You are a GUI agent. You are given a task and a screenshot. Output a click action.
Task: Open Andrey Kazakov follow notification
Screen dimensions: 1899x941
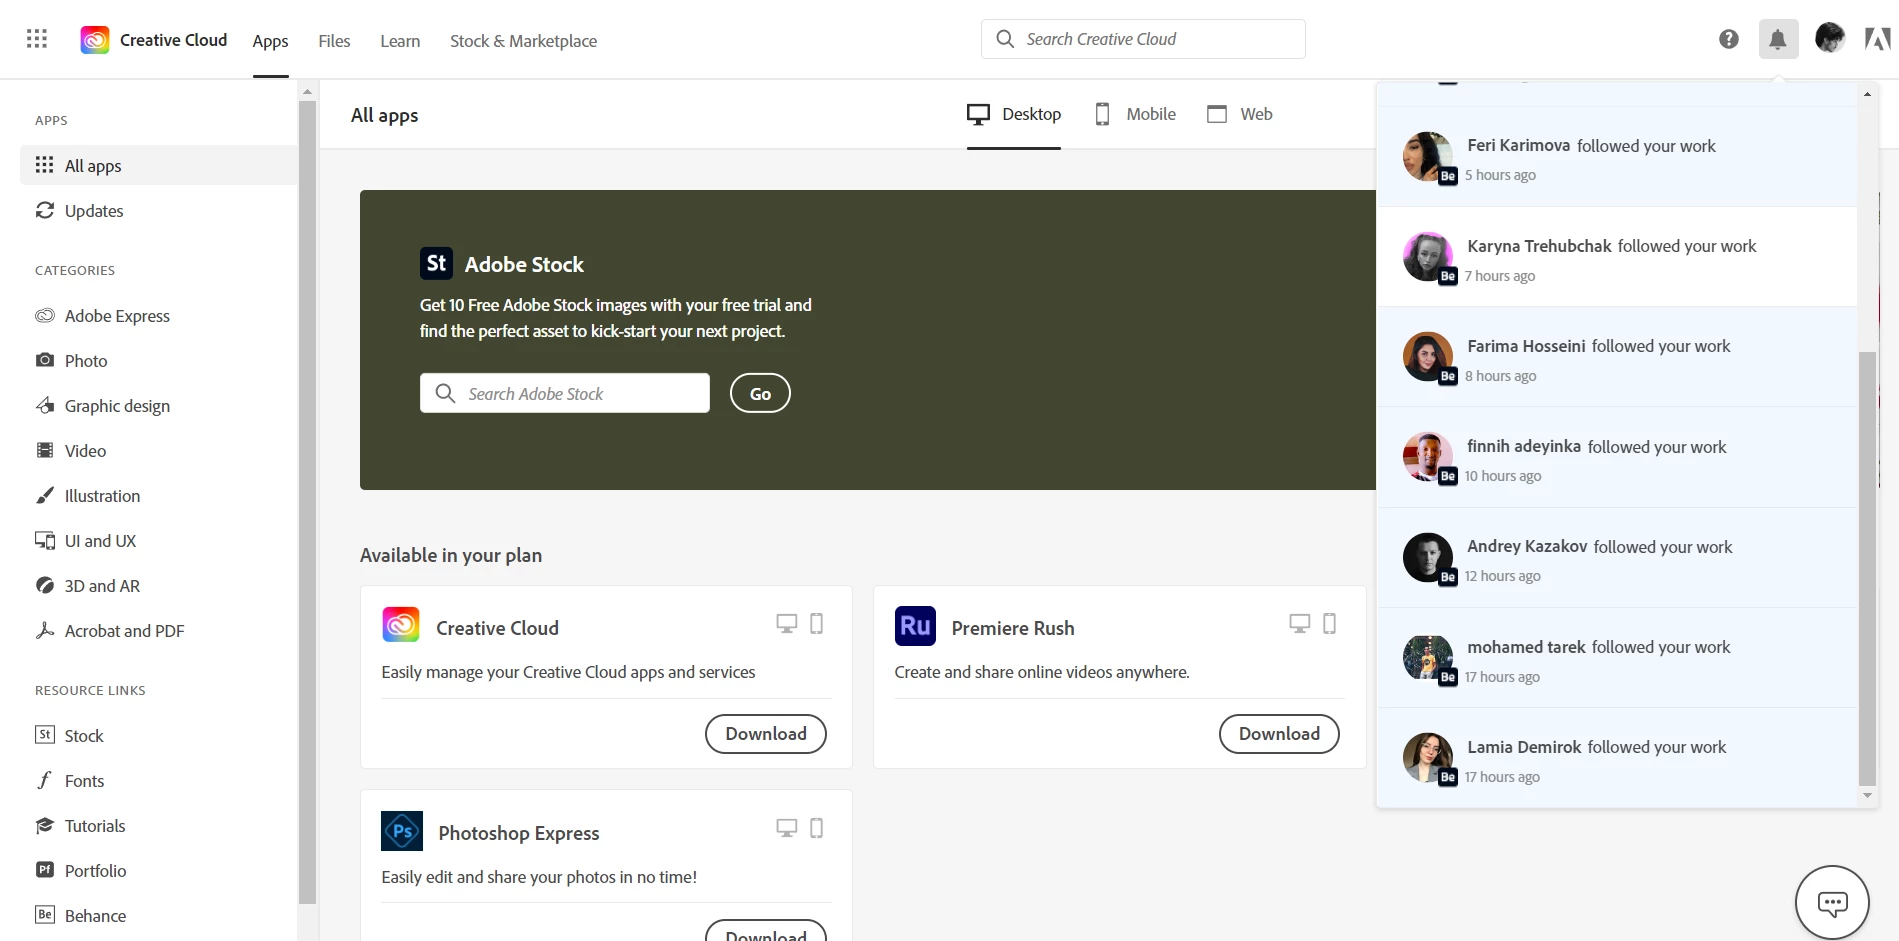tap(1617, 558)
